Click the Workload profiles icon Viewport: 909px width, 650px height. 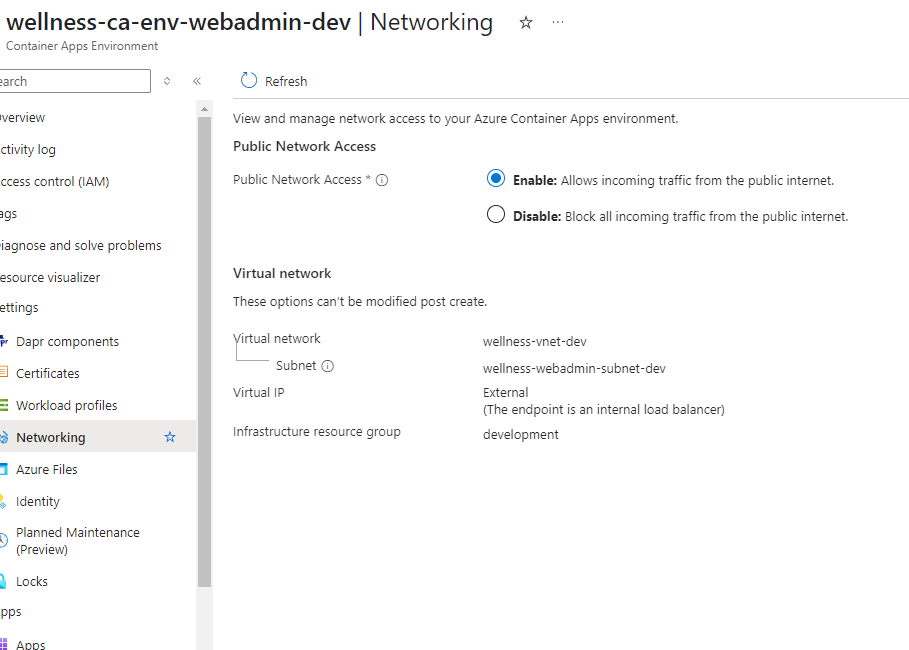[x=3, y=405]
